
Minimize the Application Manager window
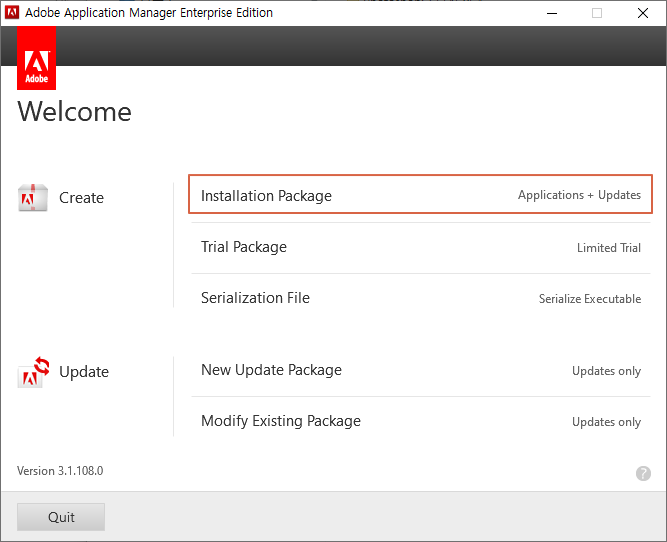[x=552, y=13]
